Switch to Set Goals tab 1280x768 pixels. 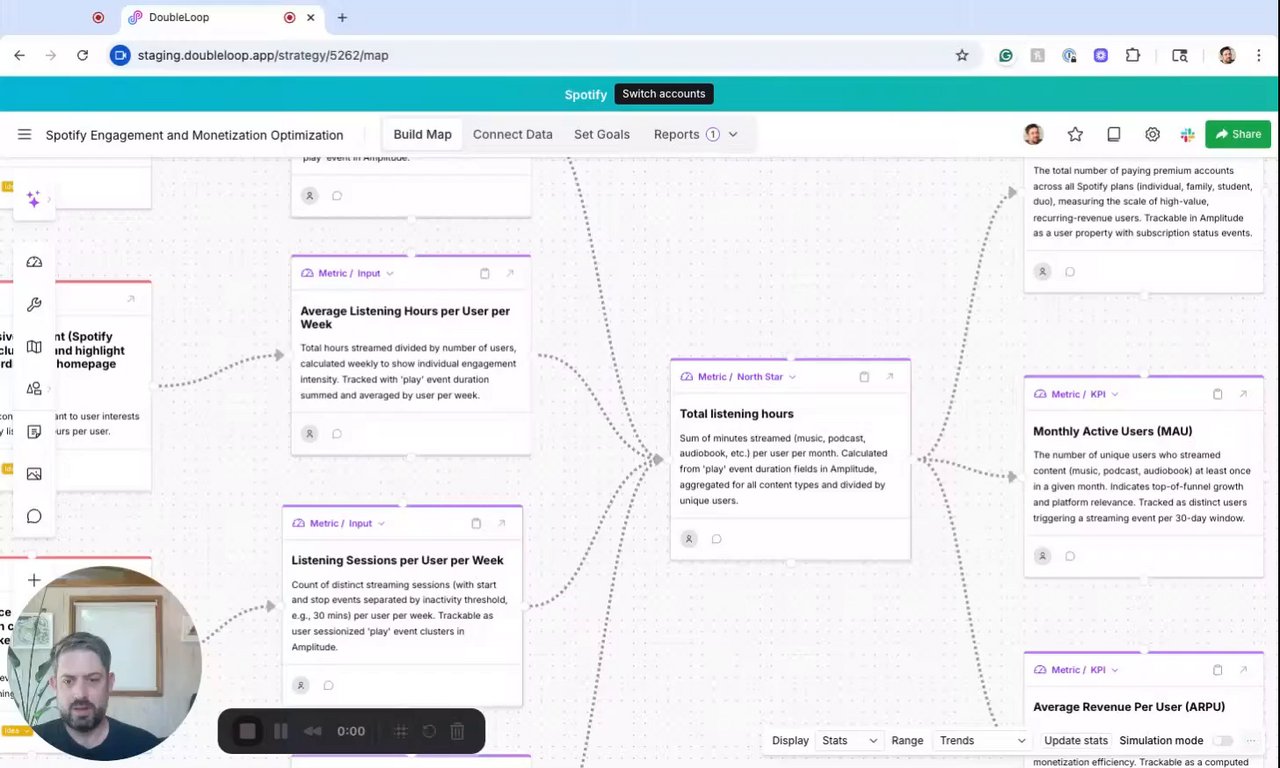coord(602,134)
